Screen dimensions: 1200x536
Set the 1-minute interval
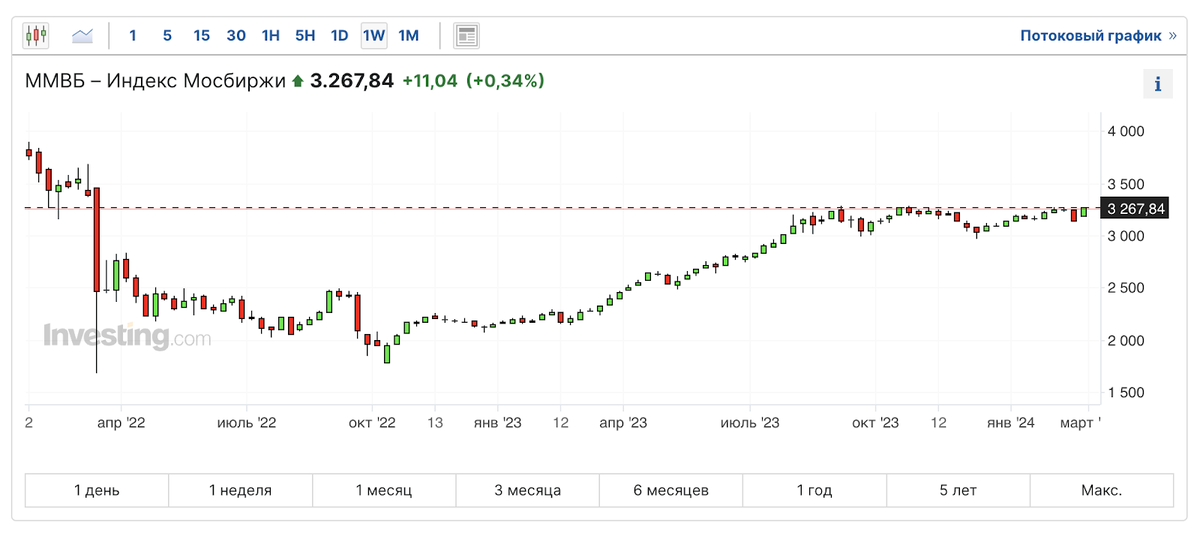[132, 36]
